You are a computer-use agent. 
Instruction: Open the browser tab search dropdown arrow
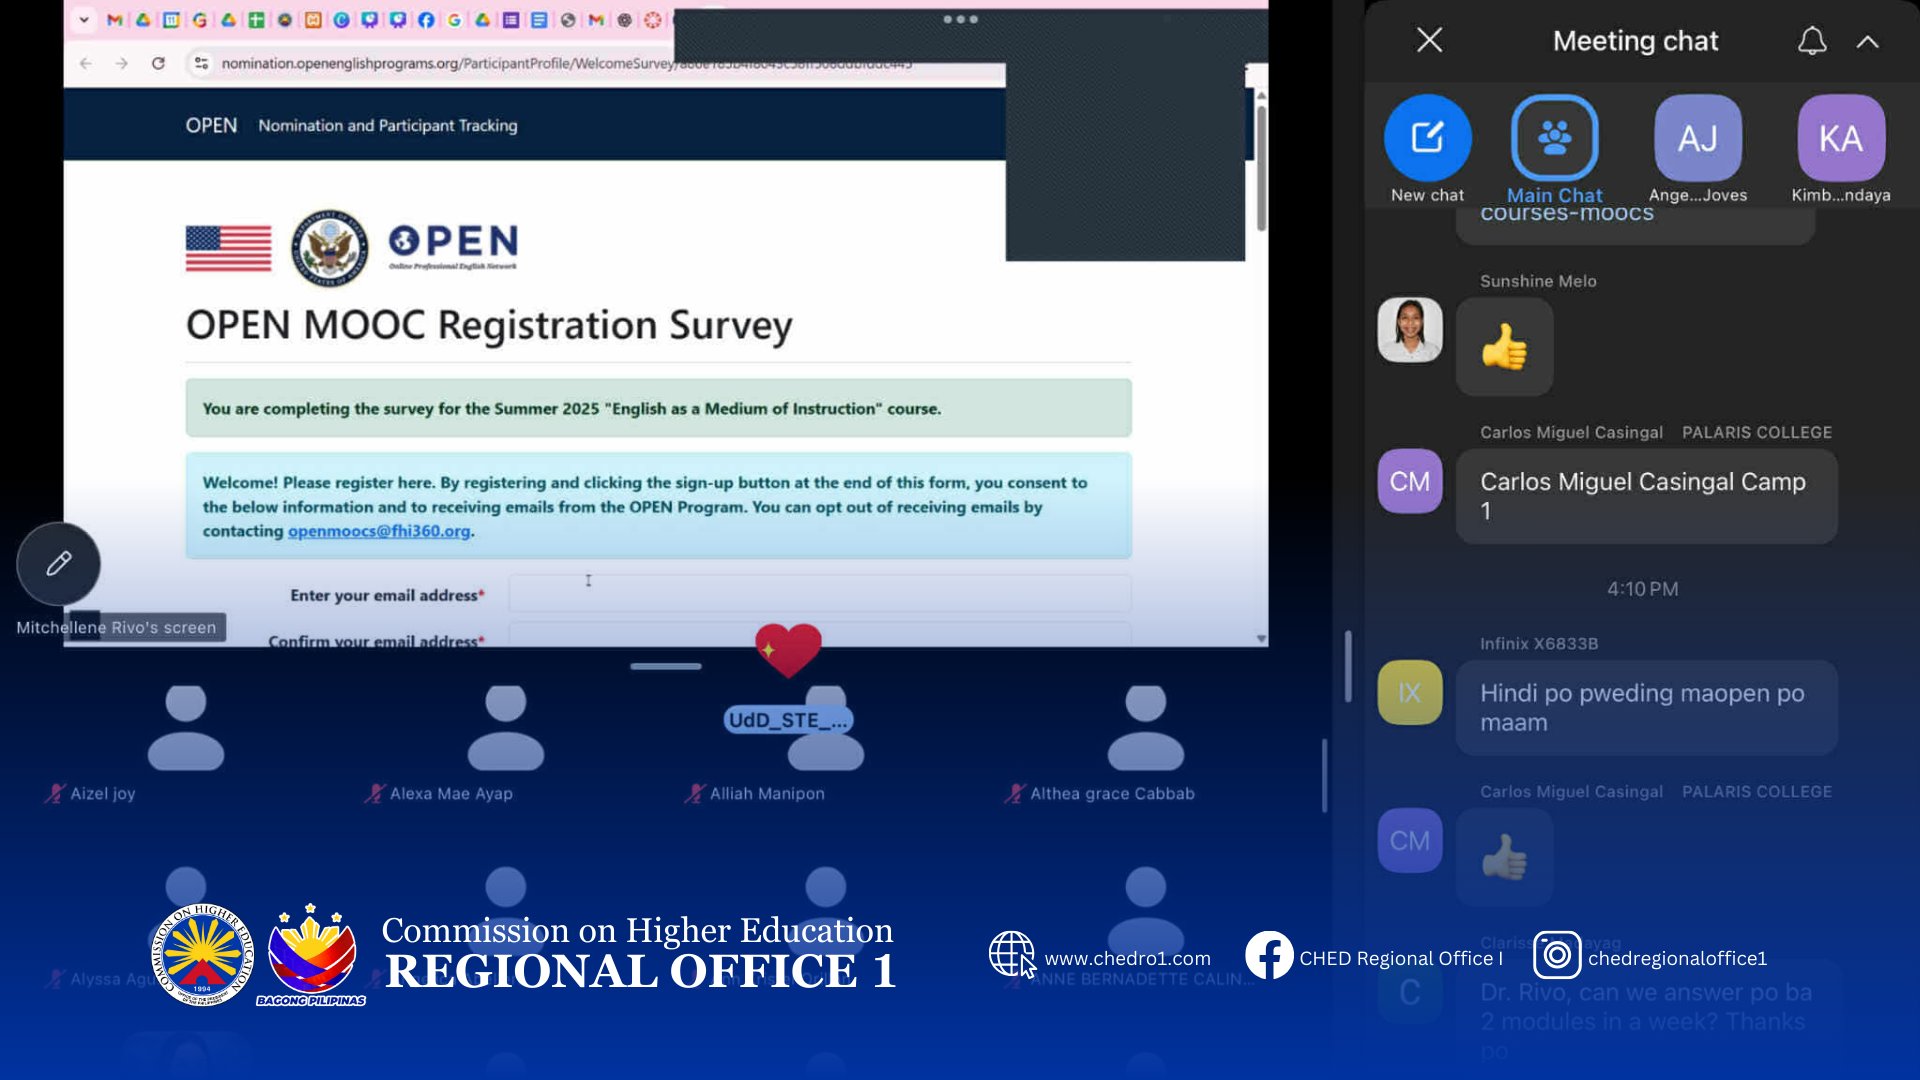tap(84, 19)
